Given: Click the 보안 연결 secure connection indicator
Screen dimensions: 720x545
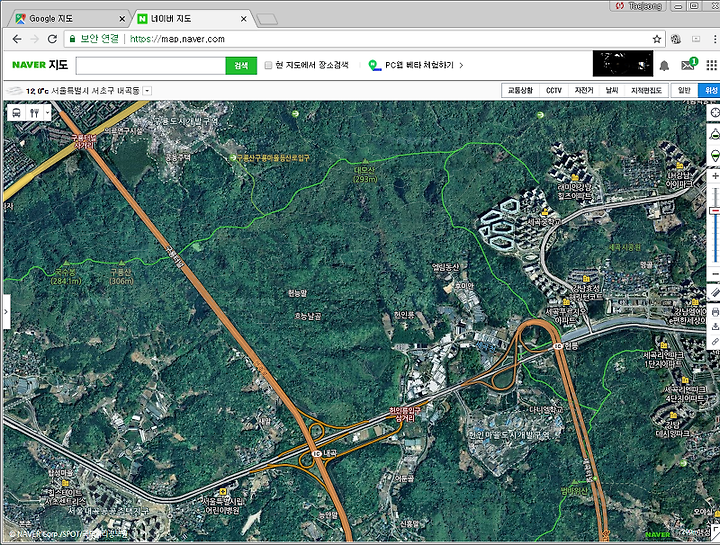Looking at the screenshot, I should (x=95, y=39).
